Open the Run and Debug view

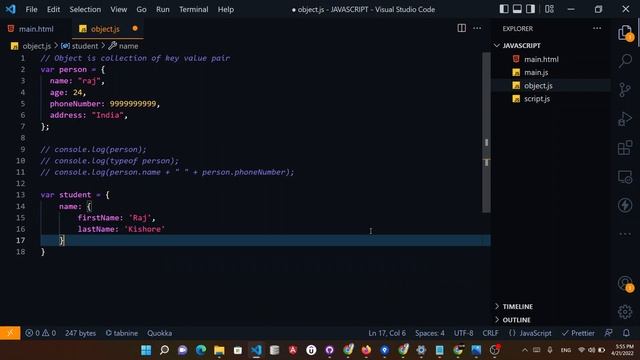(625, 119)
